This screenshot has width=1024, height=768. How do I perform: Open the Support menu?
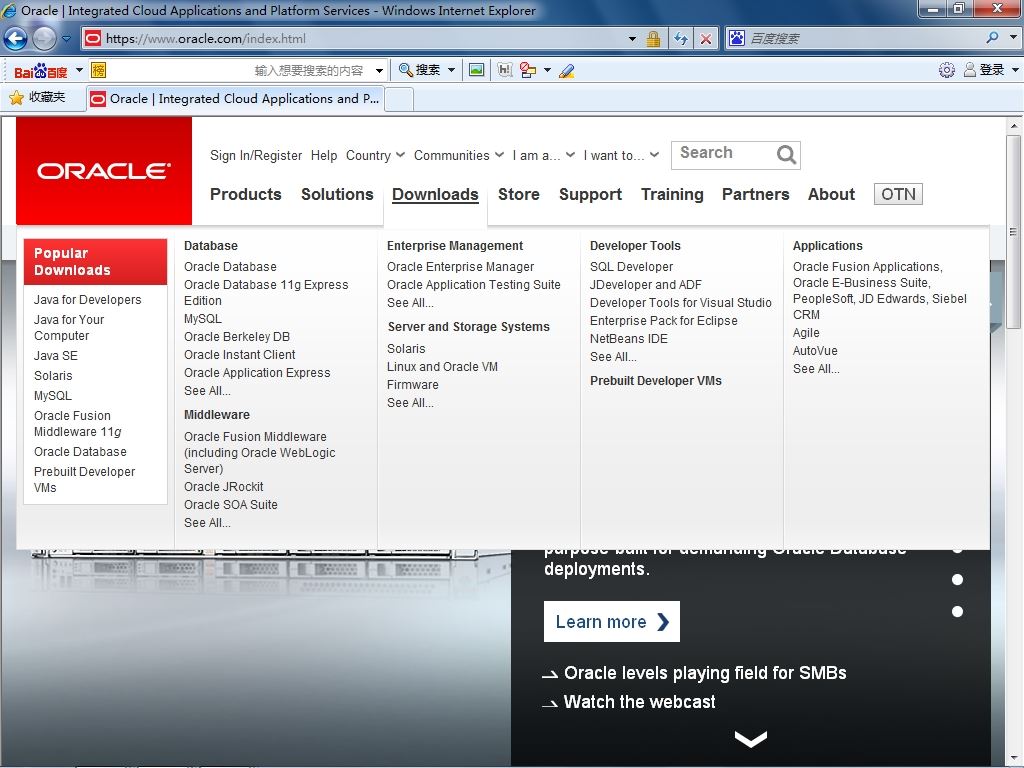[590, 194]
